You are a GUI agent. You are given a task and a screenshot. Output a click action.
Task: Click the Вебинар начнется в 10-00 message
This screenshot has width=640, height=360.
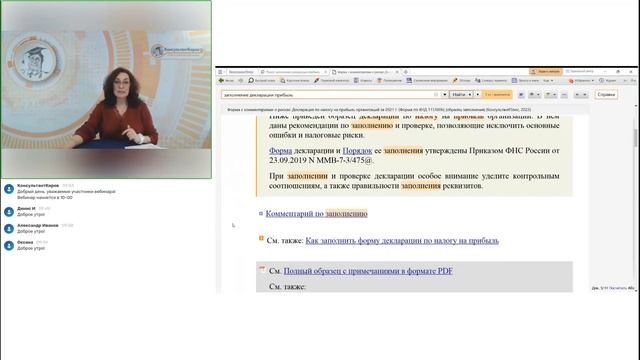coord(44,198)
